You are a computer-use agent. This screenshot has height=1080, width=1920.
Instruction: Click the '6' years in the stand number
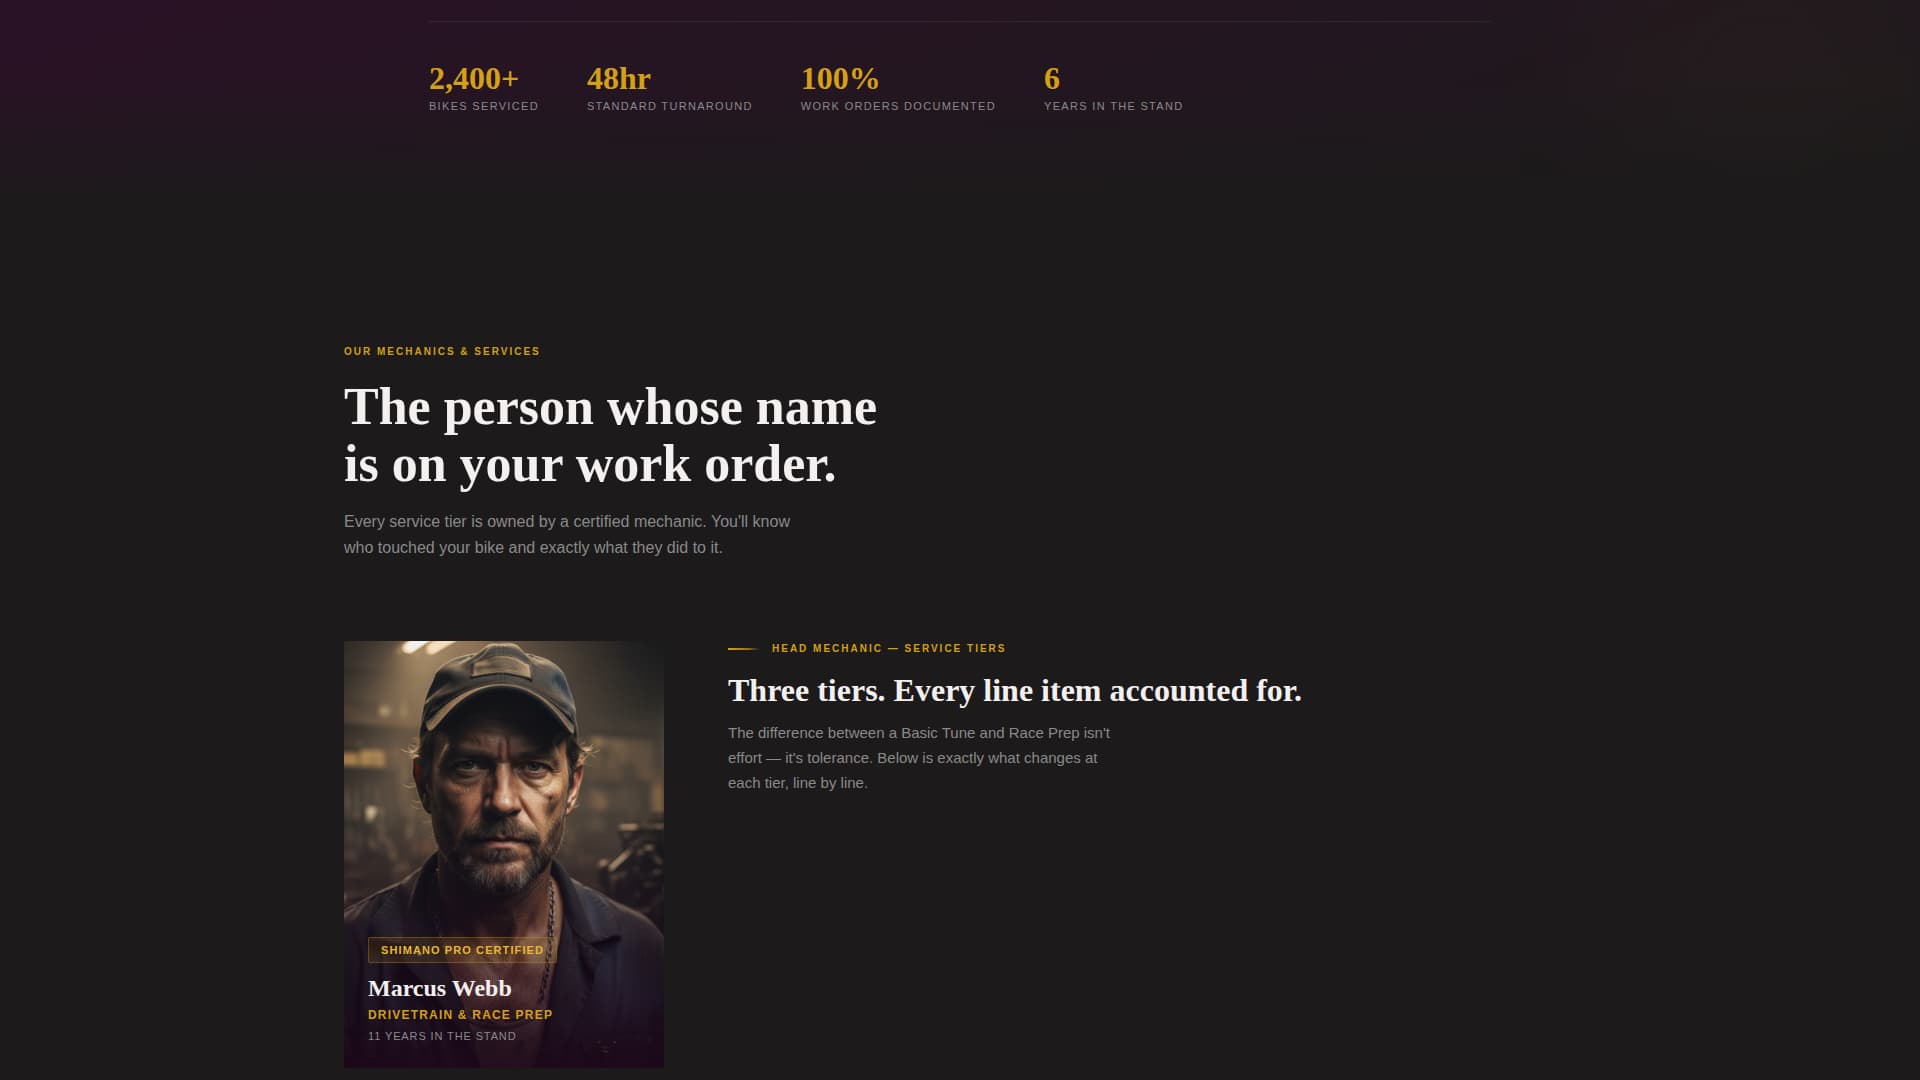[1052, 79]
